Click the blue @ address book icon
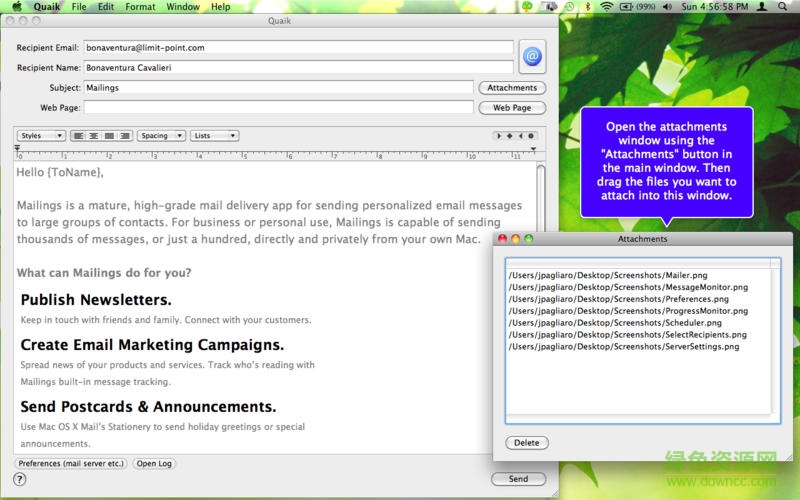 click(531, 57)
